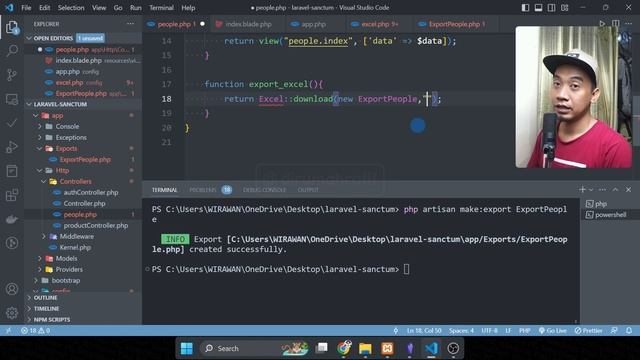Open the Search view in activity bar
Viewport: 640px width, 360px height.
coord(12,51)
